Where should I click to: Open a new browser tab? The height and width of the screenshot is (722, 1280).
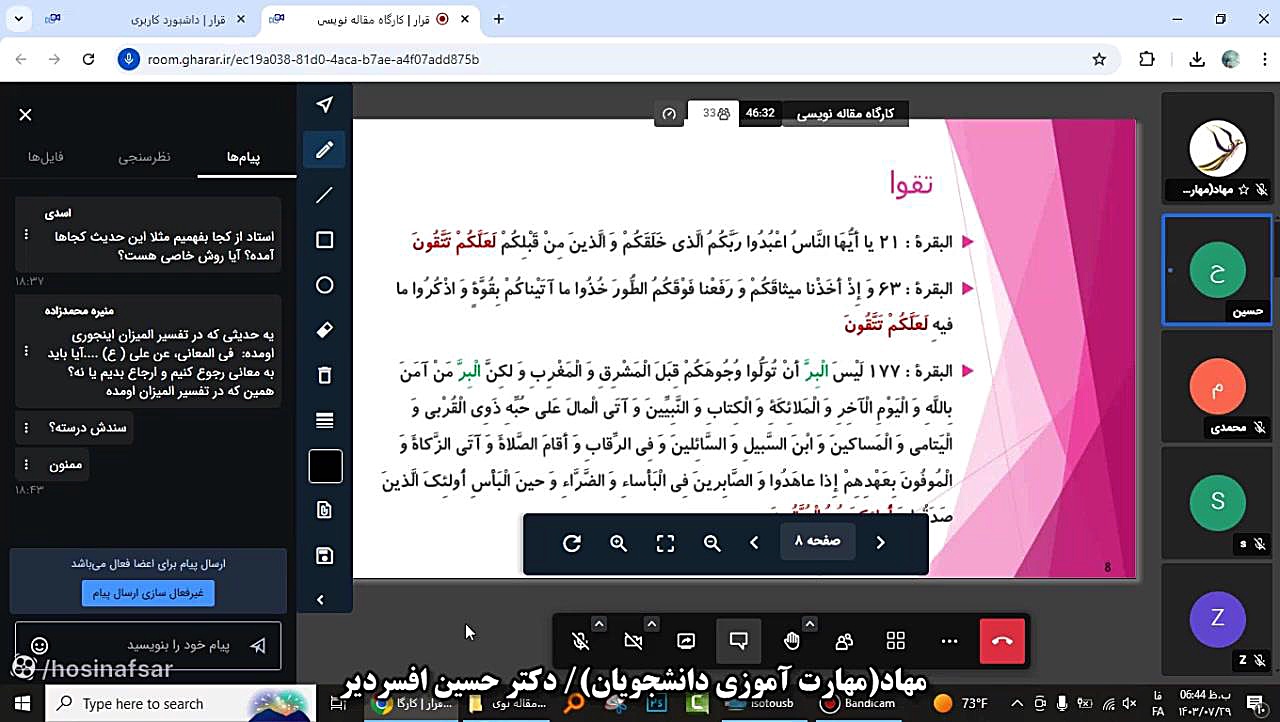(x=499, y=19)
